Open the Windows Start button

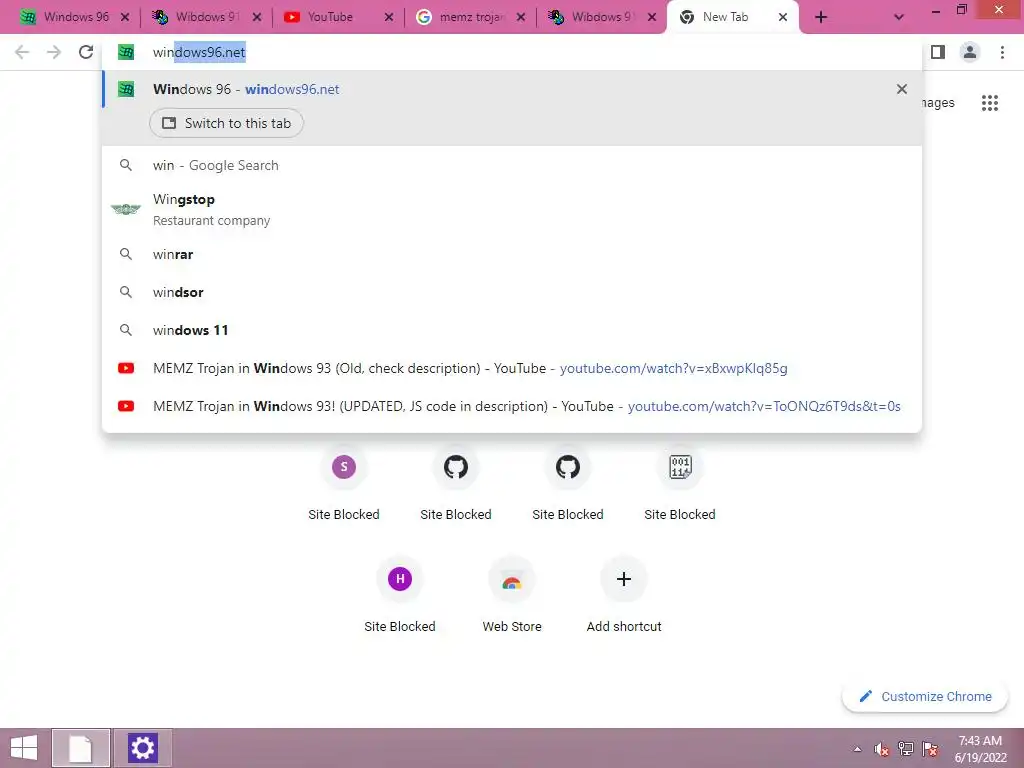[24, 748]
